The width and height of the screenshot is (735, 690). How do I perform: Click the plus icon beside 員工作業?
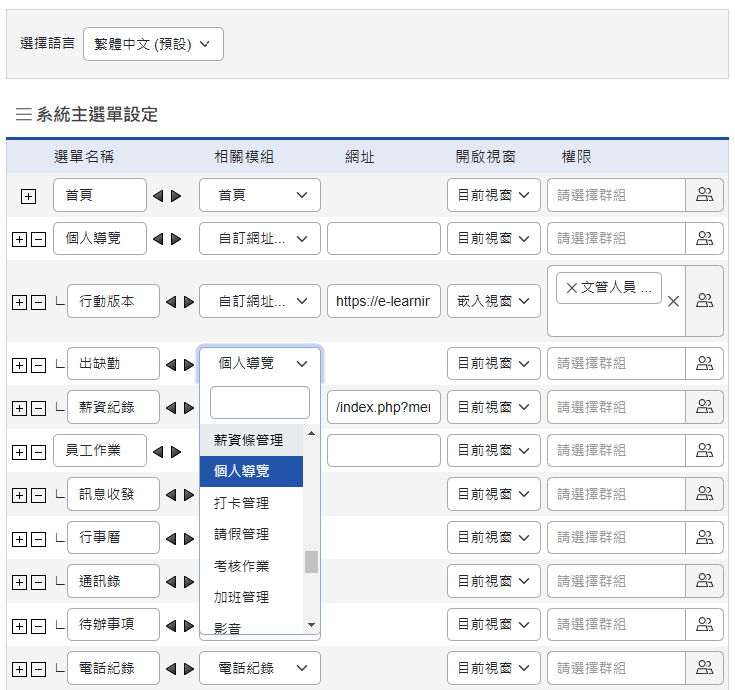pos(19,452)
